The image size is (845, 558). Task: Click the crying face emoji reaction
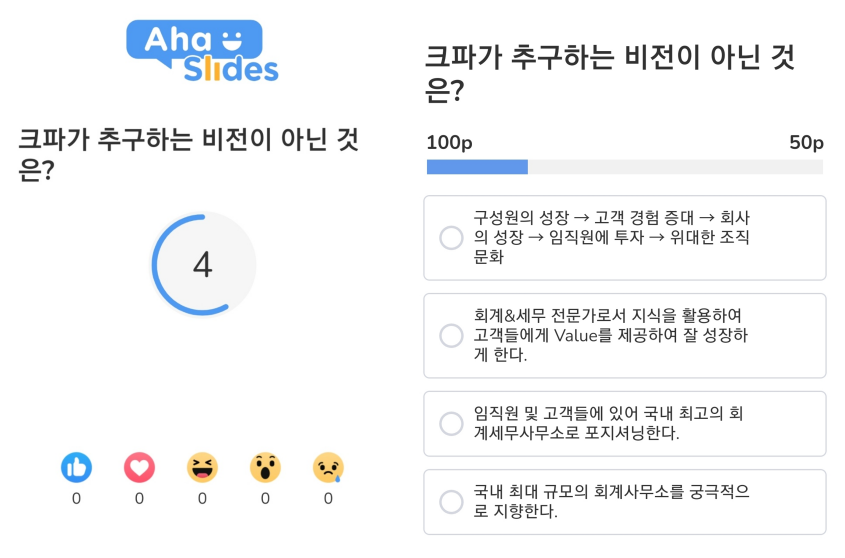328,467
